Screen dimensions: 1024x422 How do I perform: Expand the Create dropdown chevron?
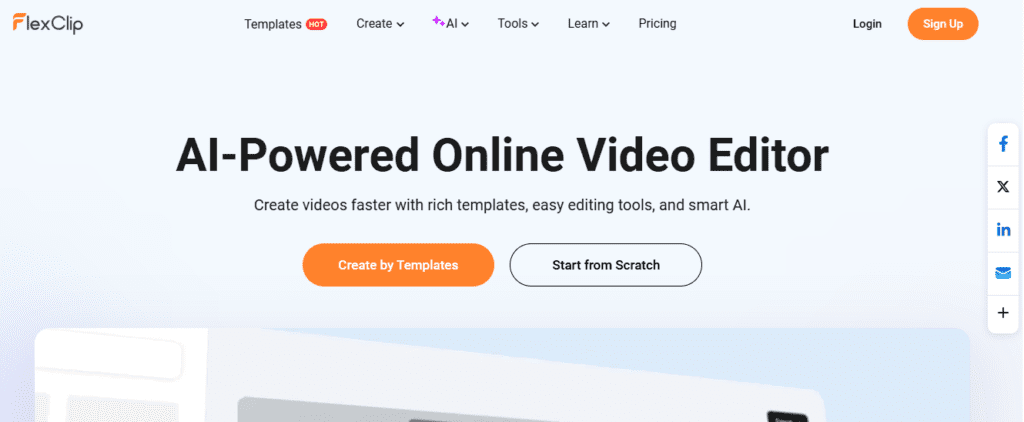click(400, 25)
